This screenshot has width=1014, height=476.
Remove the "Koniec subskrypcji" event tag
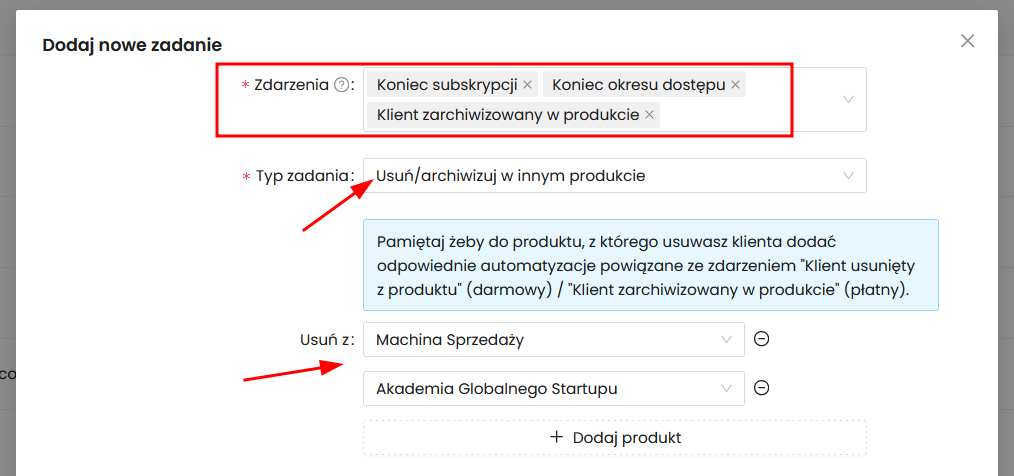coord(528,85)
